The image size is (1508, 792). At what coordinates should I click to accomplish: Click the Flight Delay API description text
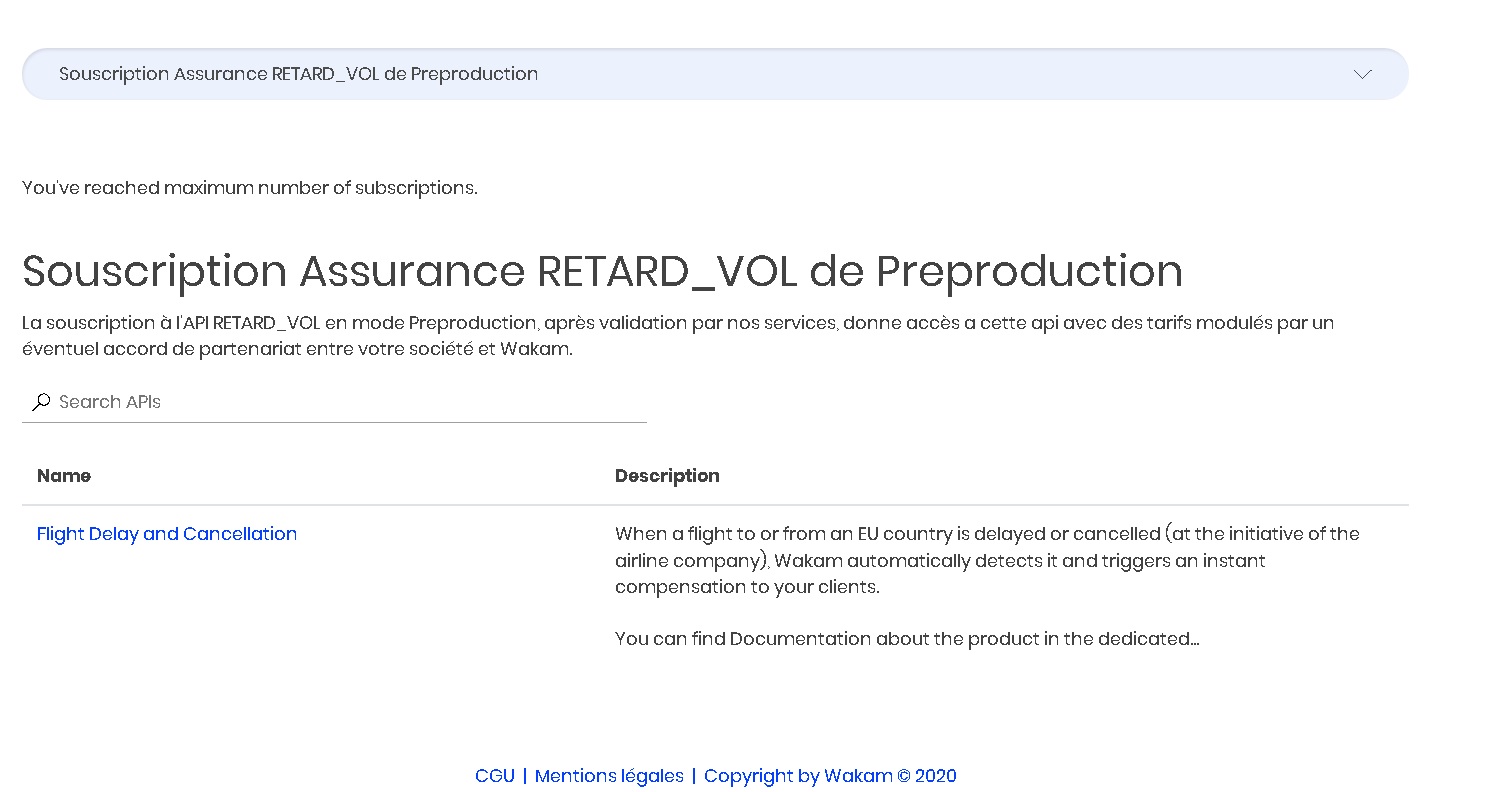click(987, 586)
